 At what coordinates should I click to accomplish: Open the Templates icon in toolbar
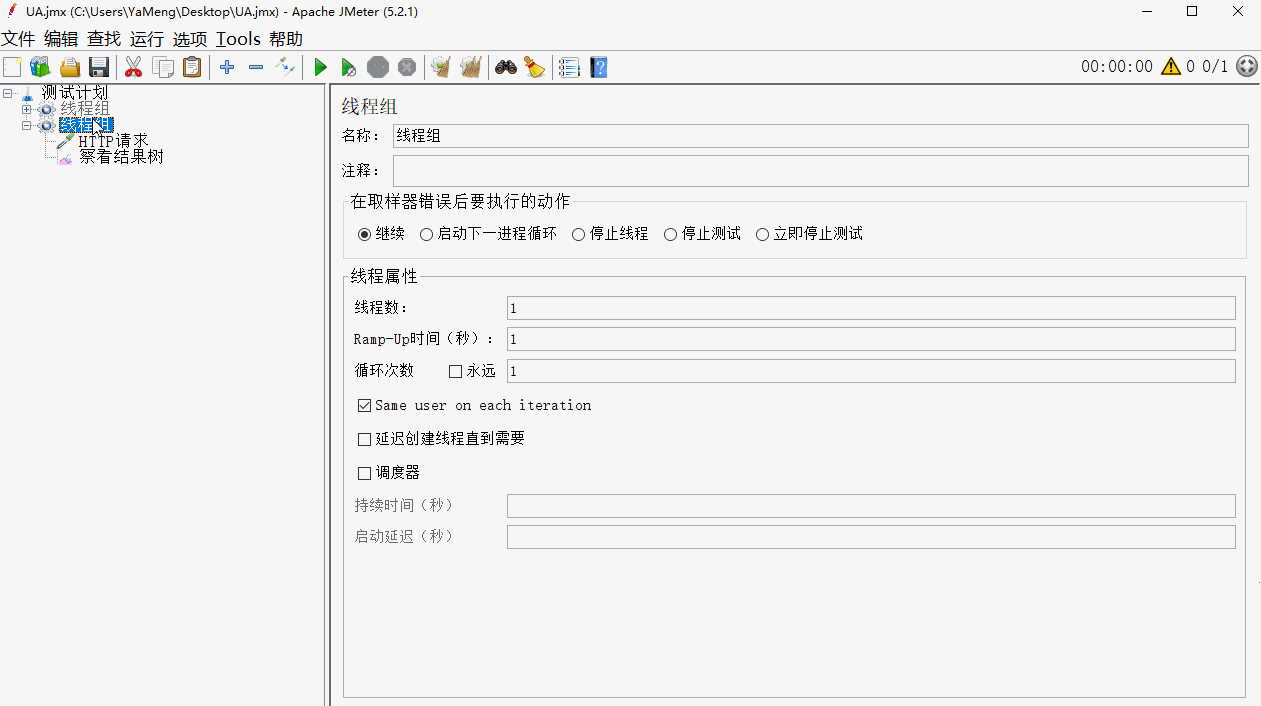click(x=40, y=67)
